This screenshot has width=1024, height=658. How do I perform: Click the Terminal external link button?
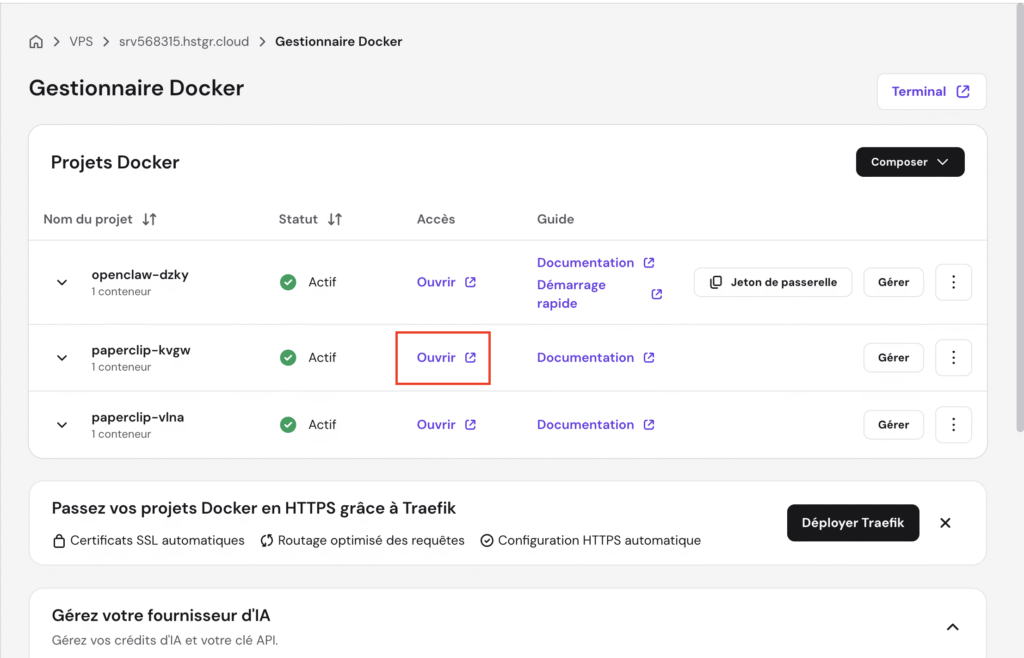[931, 91]
